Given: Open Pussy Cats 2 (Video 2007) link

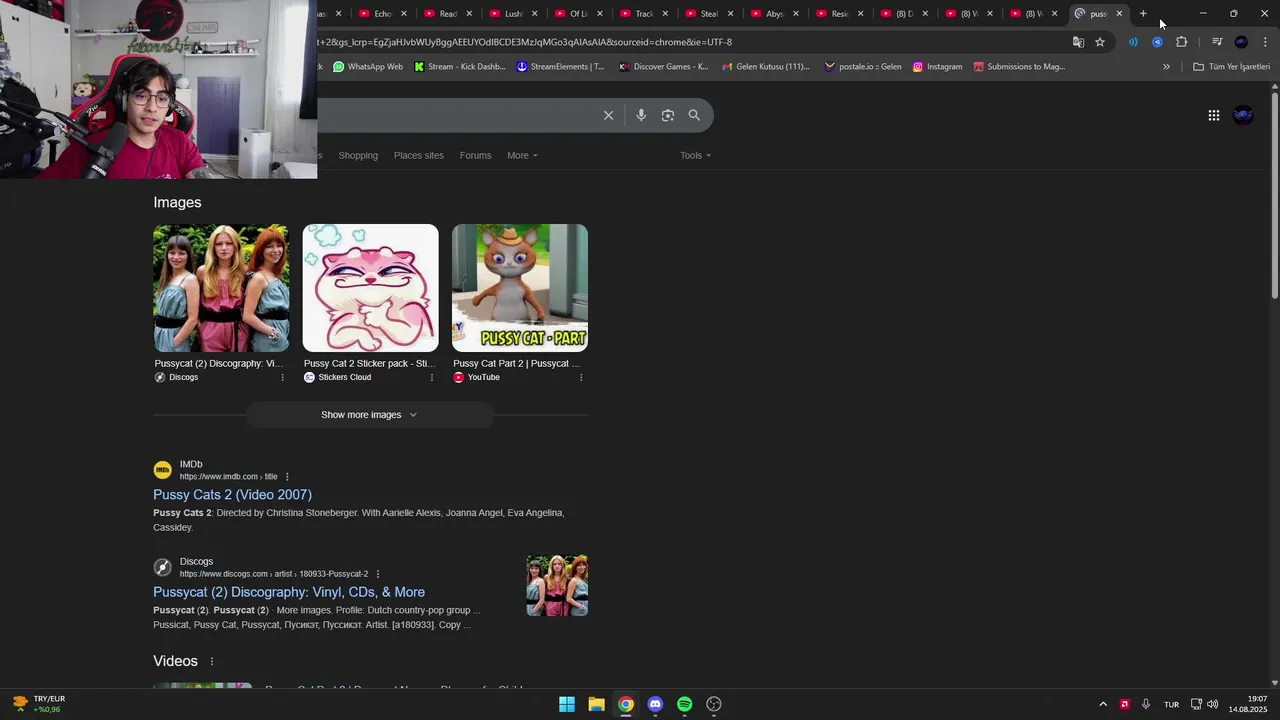Looking at the screenshot, I should (x=232, y=495).
